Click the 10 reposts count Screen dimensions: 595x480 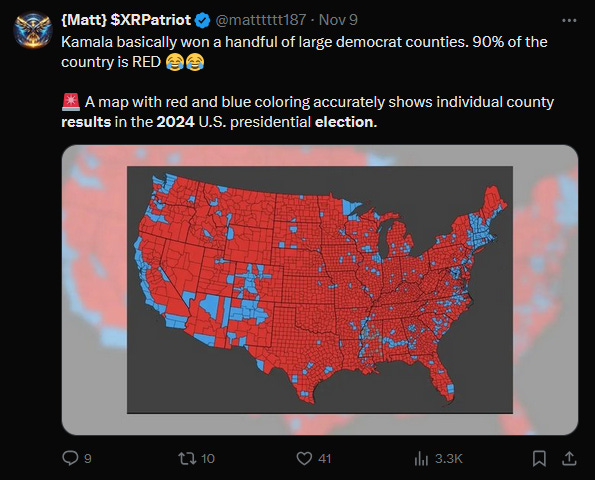click(208, 459)
